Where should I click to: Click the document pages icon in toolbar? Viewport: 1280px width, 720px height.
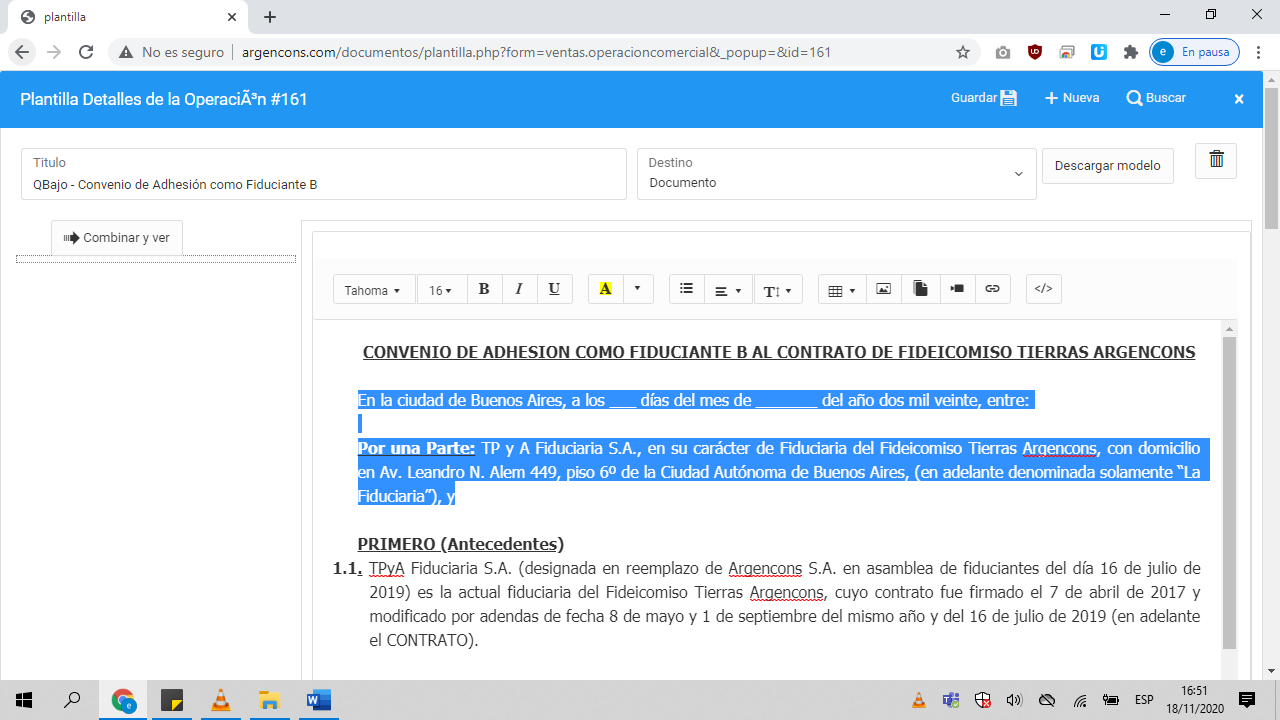tap(921, 289)
